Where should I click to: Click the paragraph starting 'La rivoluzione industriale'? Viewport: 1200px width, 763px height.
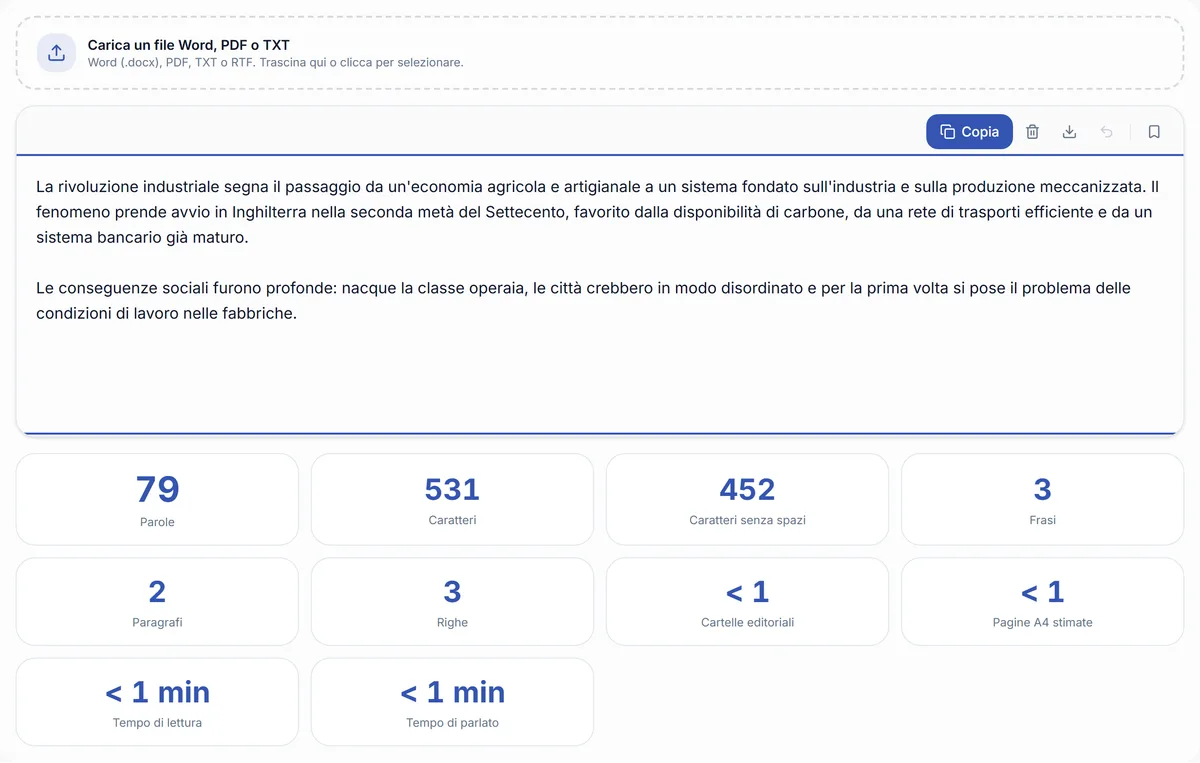597,212
